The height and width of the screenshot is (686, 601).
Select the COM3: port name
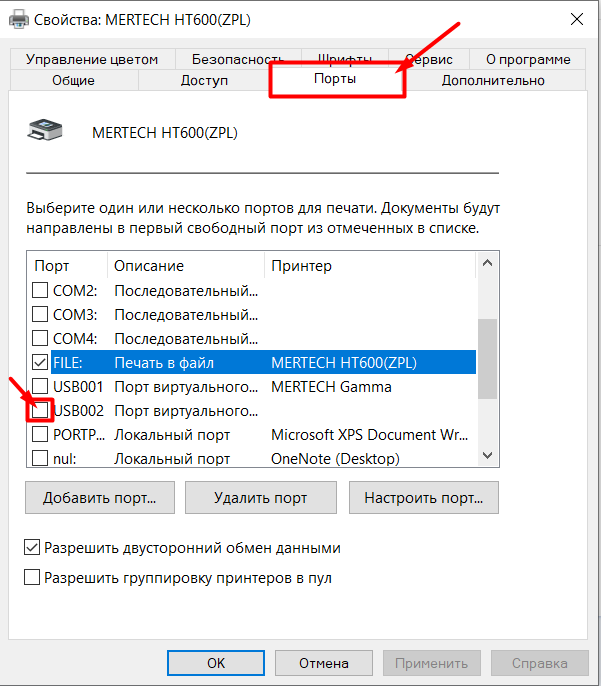(75, 315)
